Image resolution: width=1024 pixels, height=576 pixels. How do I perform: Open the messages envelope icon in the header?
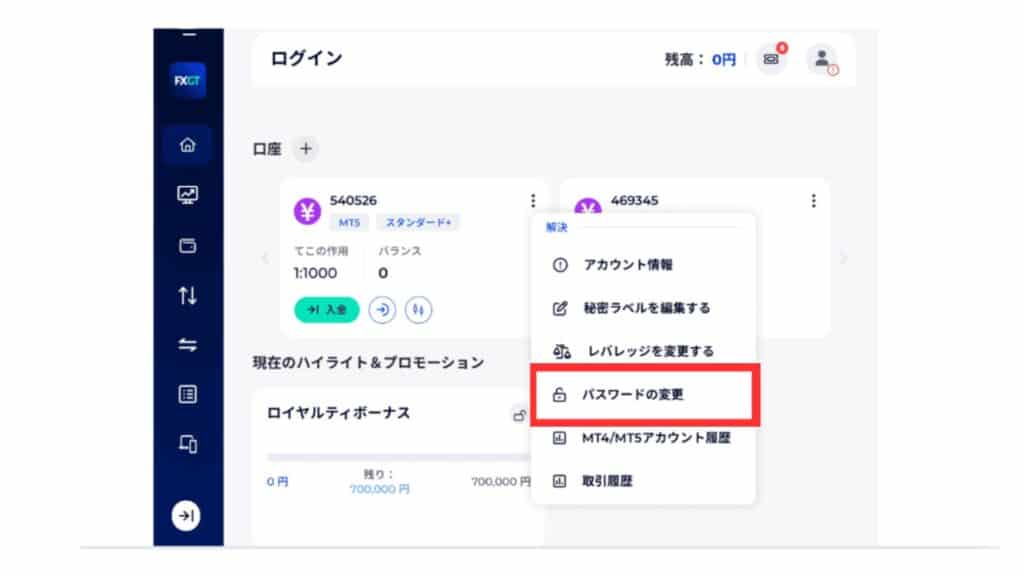point(771,59)
